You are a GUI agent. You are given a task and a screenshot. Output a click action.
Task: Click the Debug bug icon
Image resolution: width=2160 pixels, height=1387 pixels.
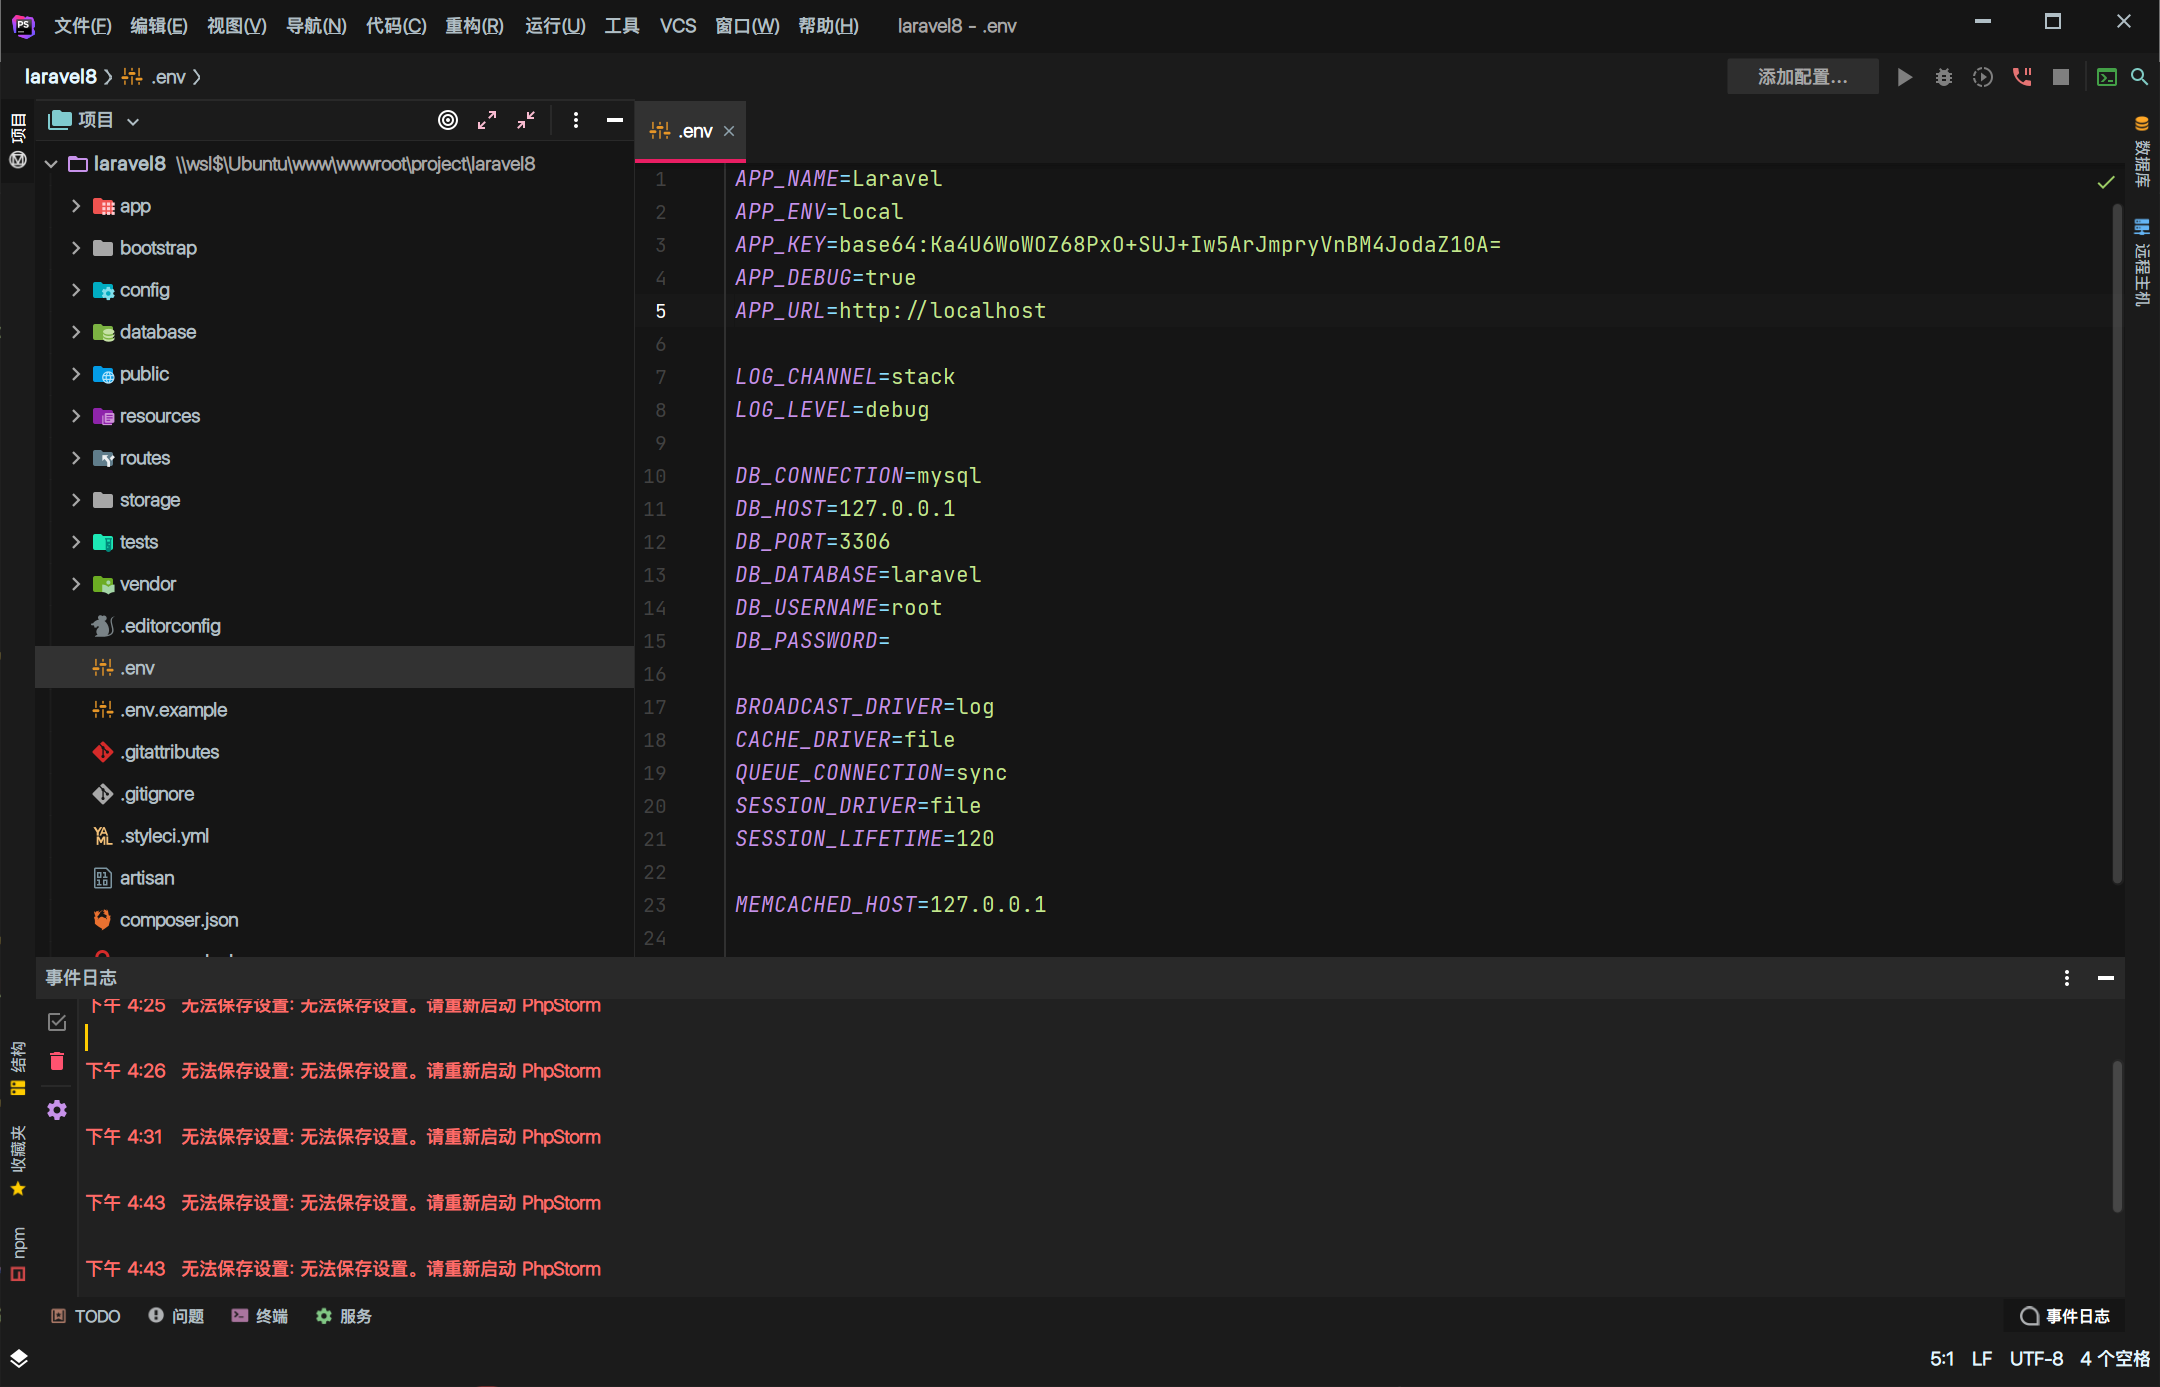pos(1944,77)
